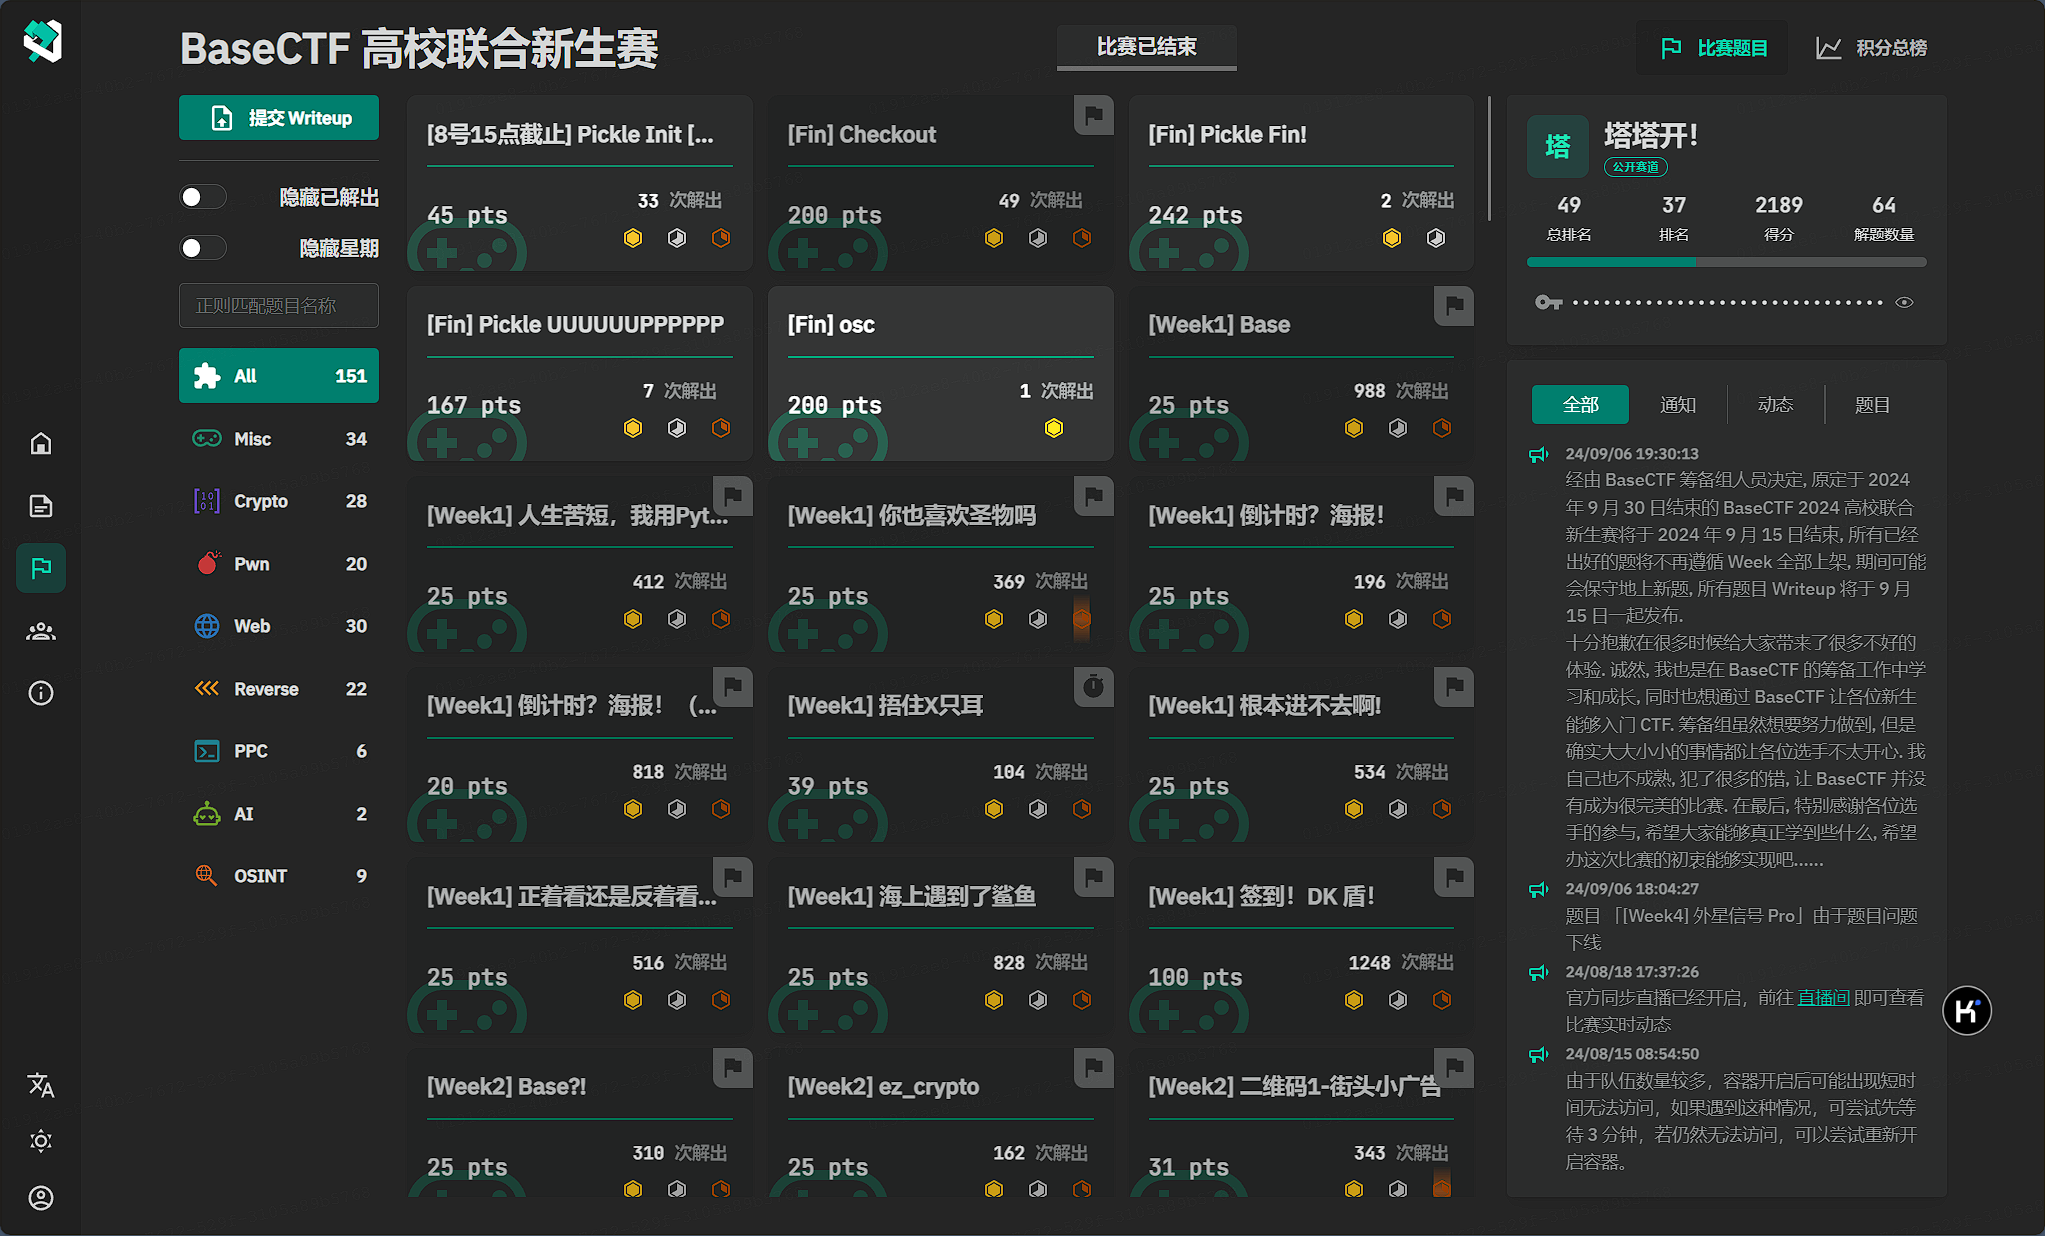Toggle 隐藏已解出 switch
2045x1236 pixels.
tap(203, 197)
